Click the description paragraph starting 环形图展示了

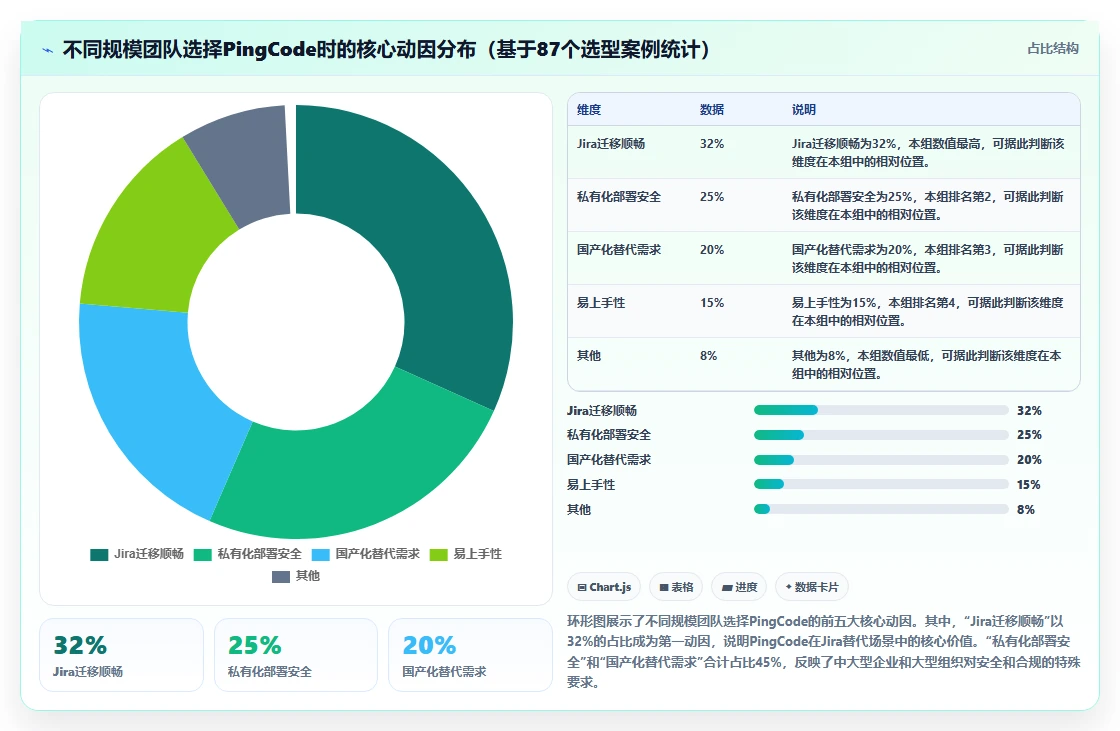click(824, 652)
